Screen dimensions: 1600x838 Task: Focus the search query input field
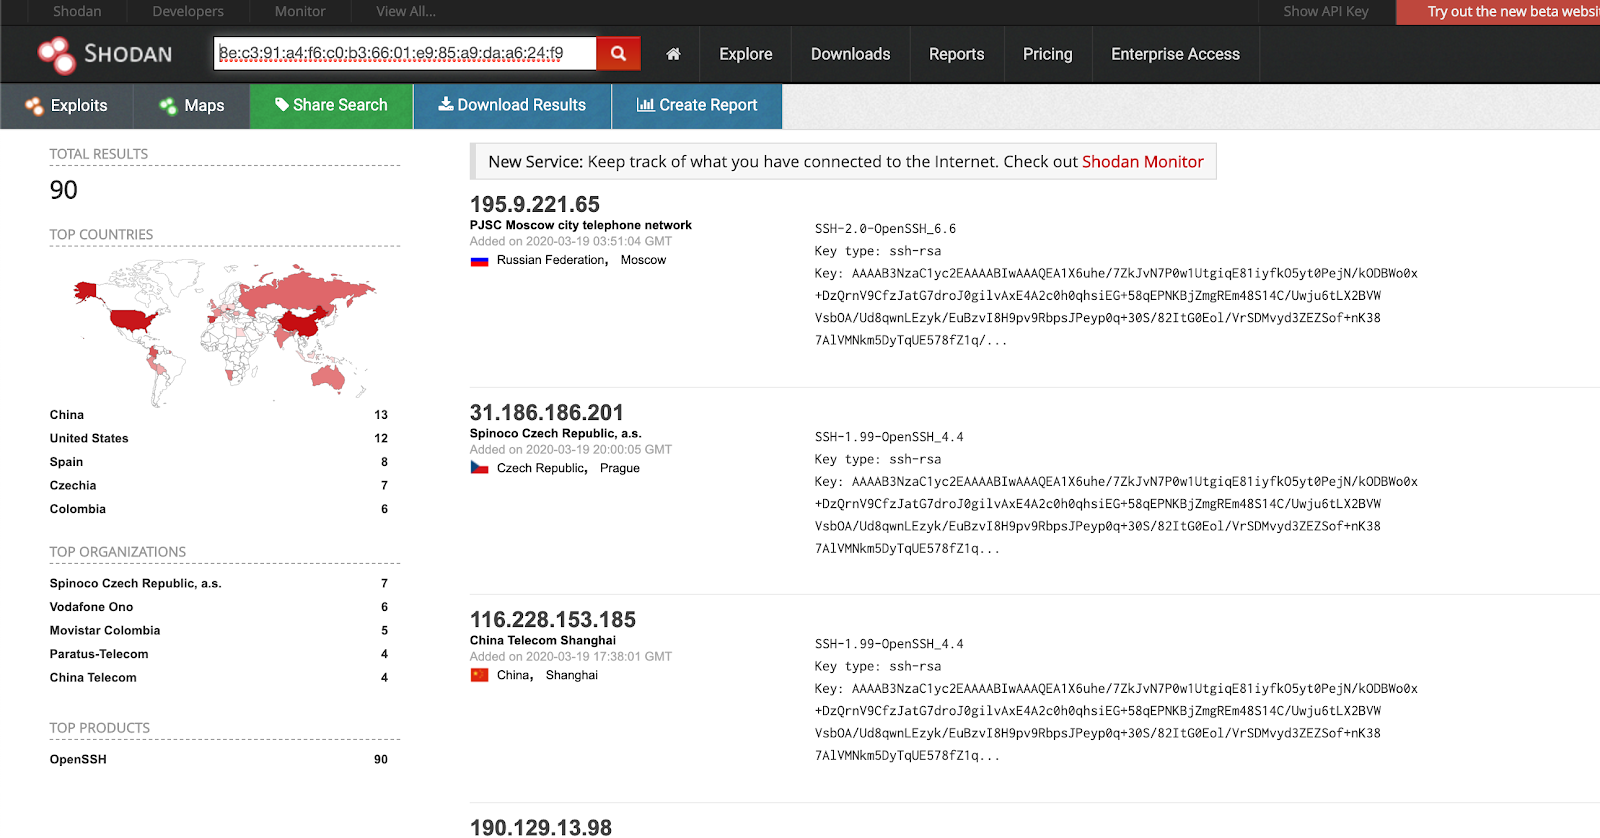pos(405,54)
